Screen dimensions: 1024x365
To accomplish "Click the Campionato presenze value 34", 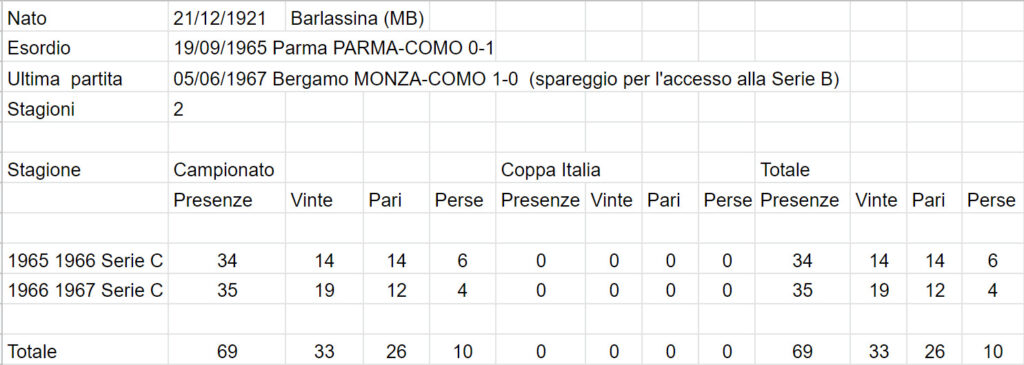I will tap(227, 261).
